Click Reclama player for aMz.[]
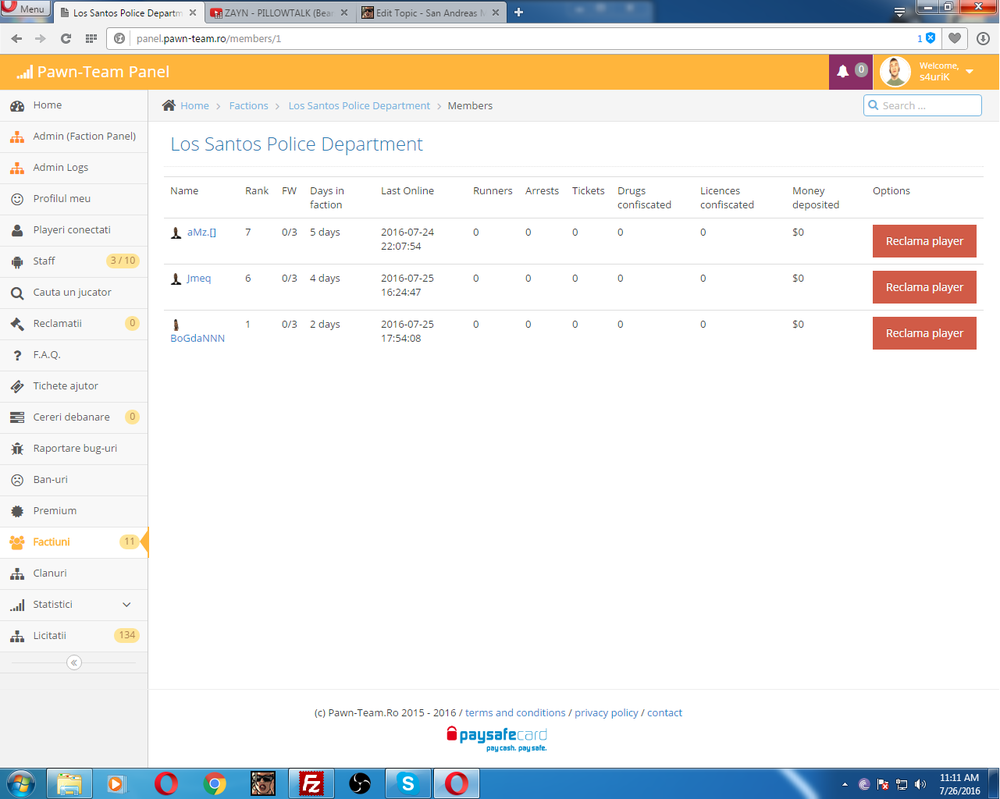Viewport: 1000px width, 799px height. pos(924,241)
